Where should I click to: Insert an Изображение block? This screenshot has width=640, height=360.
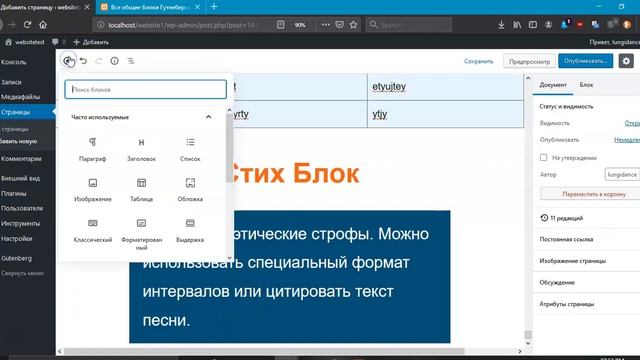click(93, 190)
